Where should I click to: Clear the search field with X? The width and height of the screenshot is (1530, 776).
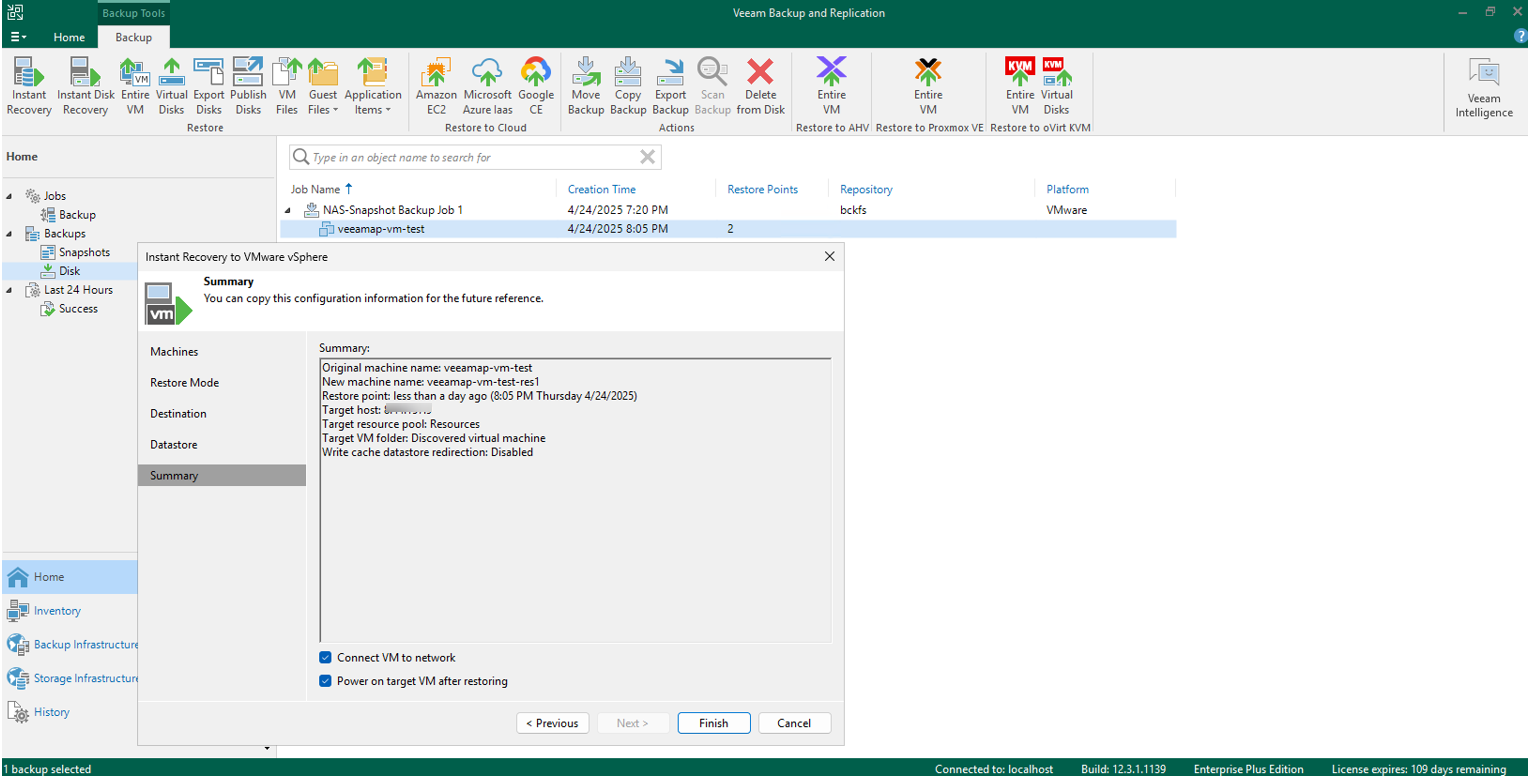tap(648, 157)
